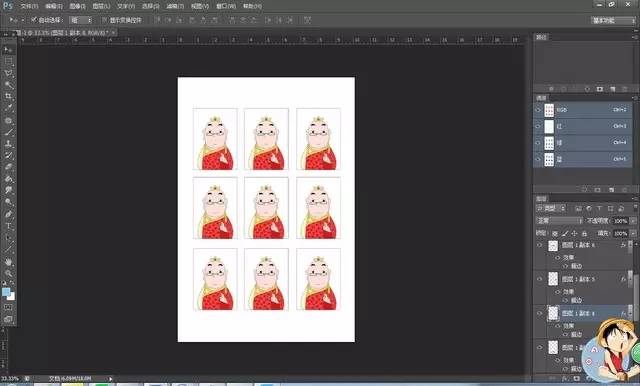Select the Rectangular Marquee tool
Viewport: 640px width, 386px height.
click(8, 61)
